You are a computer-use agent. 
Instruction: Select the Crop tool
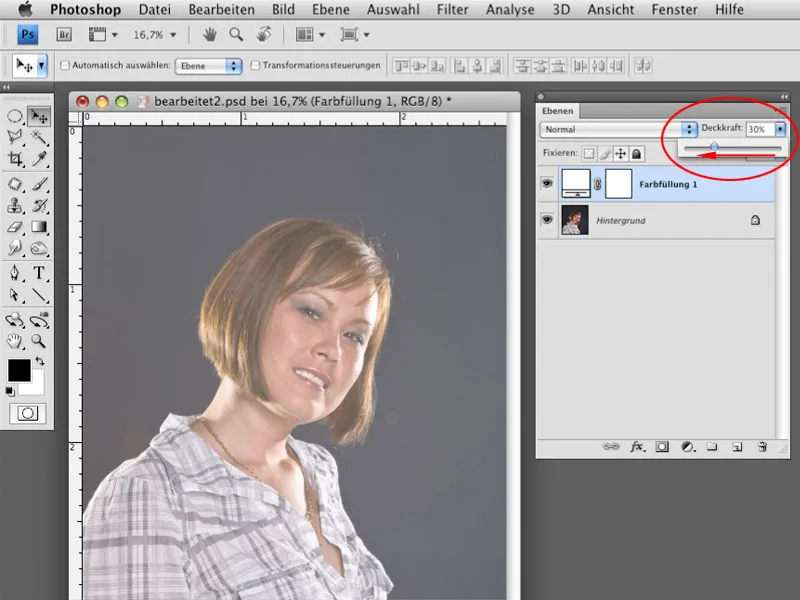(15, 159)
